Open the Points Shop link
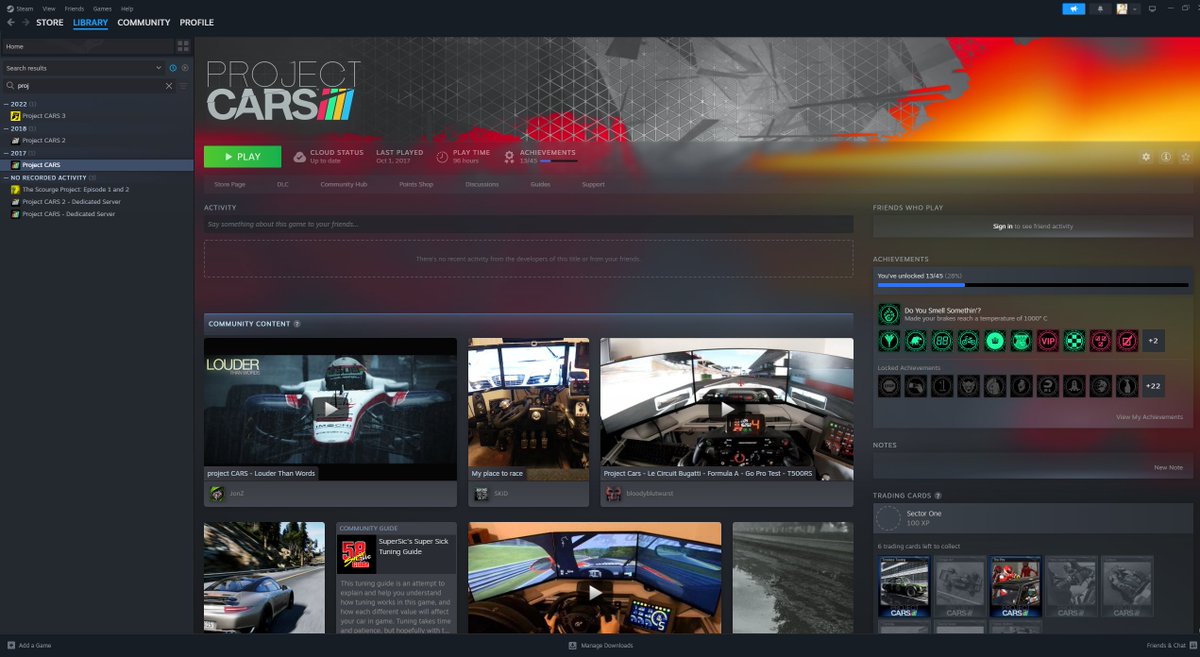1200x657 pixels. click(x=416, y=184)
